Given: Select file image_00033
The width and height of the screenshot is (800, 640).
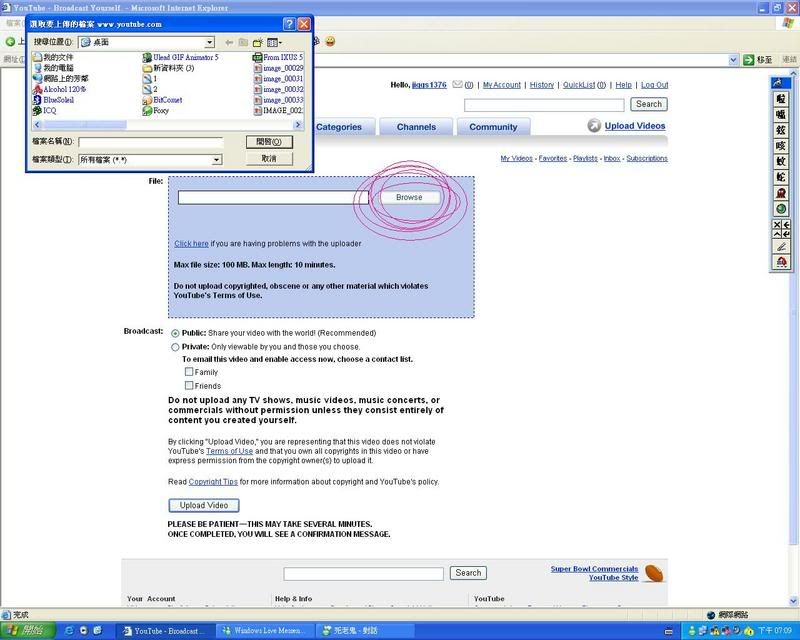Looking at the screenshot, I should [x=278, y=100].
